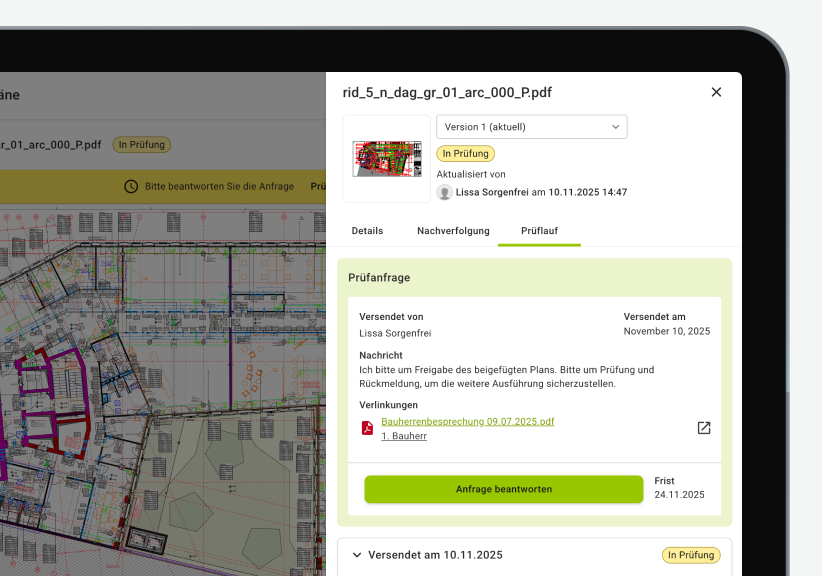The height and width of the screenshot is (576, 822).
Task: Click Lissa Sorgenfrei's avatar icon
Action: 445,192
